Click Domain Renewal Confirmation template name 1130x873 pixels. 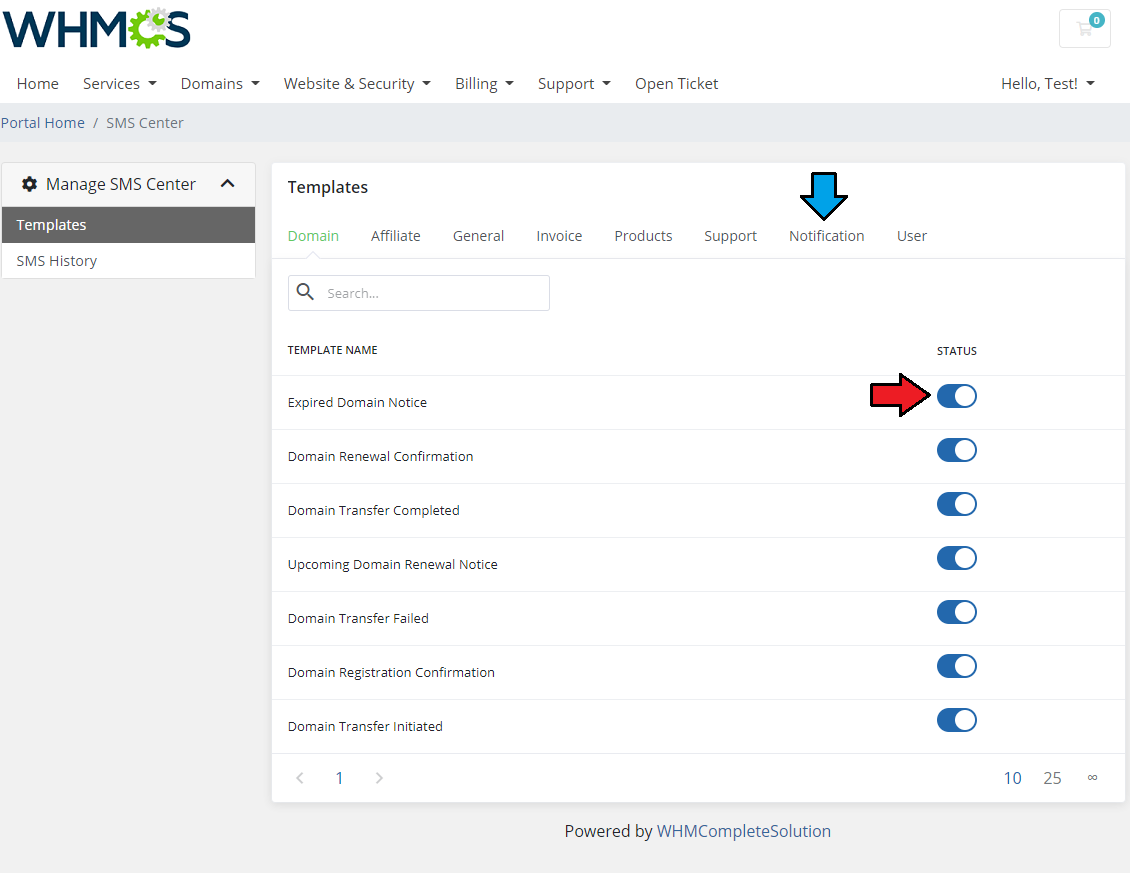(x=381, y=456)
